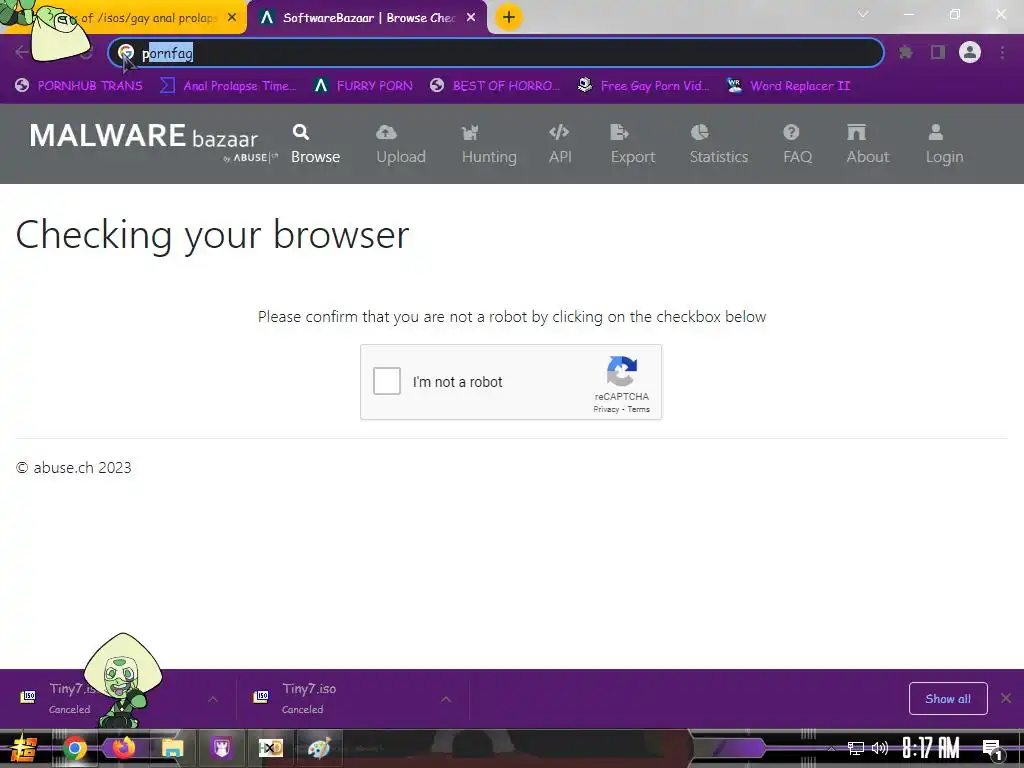Open the tab search dropdown arrow
The image size is (1024, 768).
(863, 14)
